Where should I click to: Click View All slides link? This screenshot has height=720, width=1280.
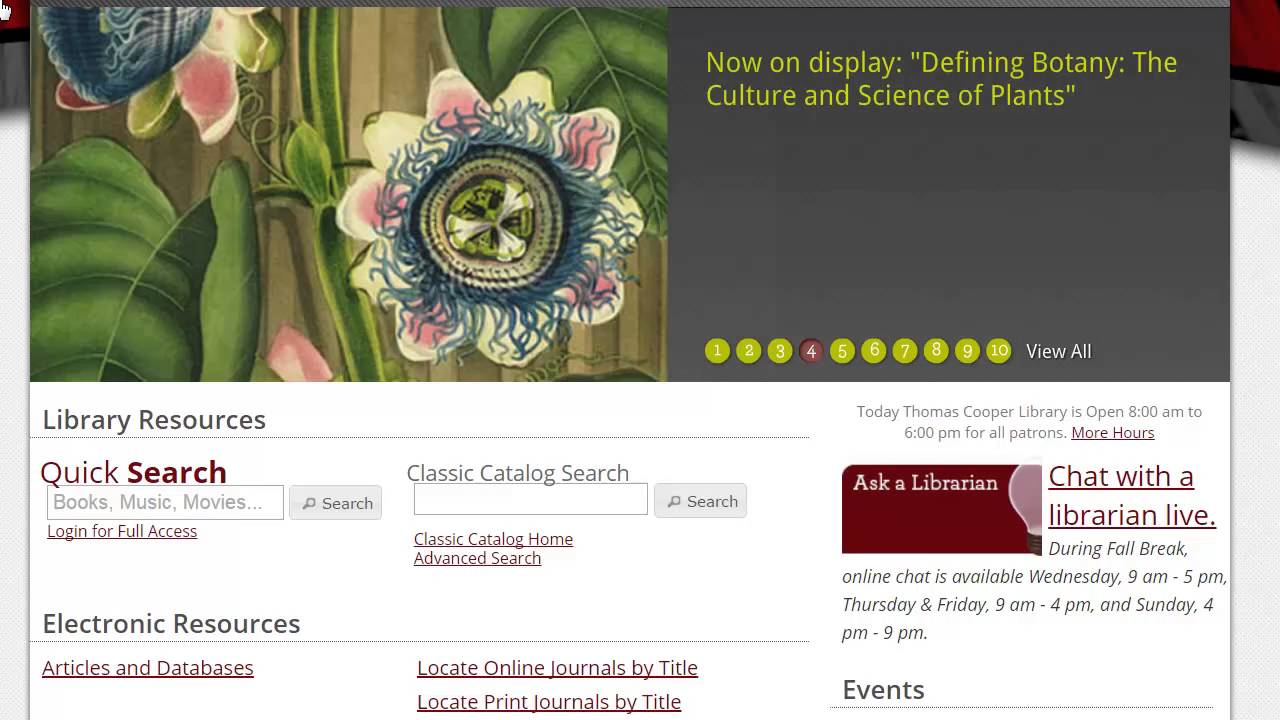click(x=1058, y=351)
